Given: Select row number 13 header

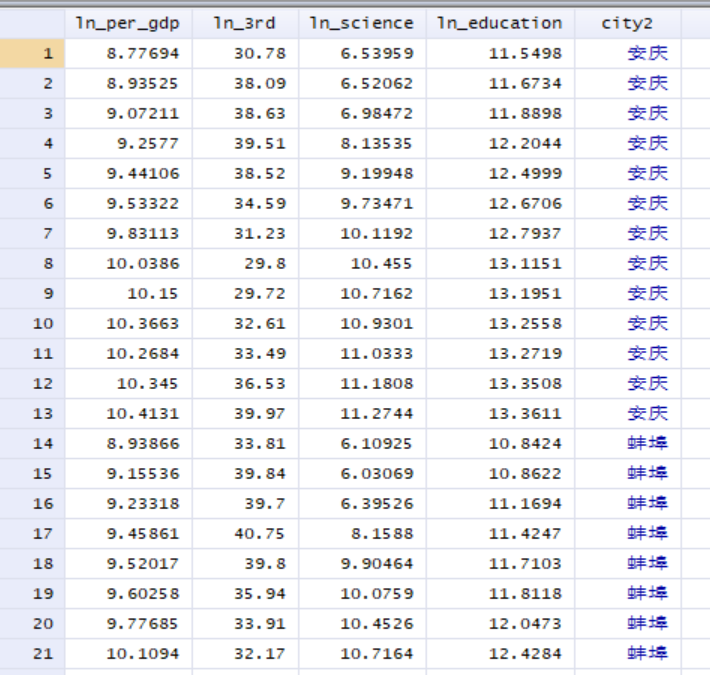Looking at the screenshot, I should pos(32,413).
